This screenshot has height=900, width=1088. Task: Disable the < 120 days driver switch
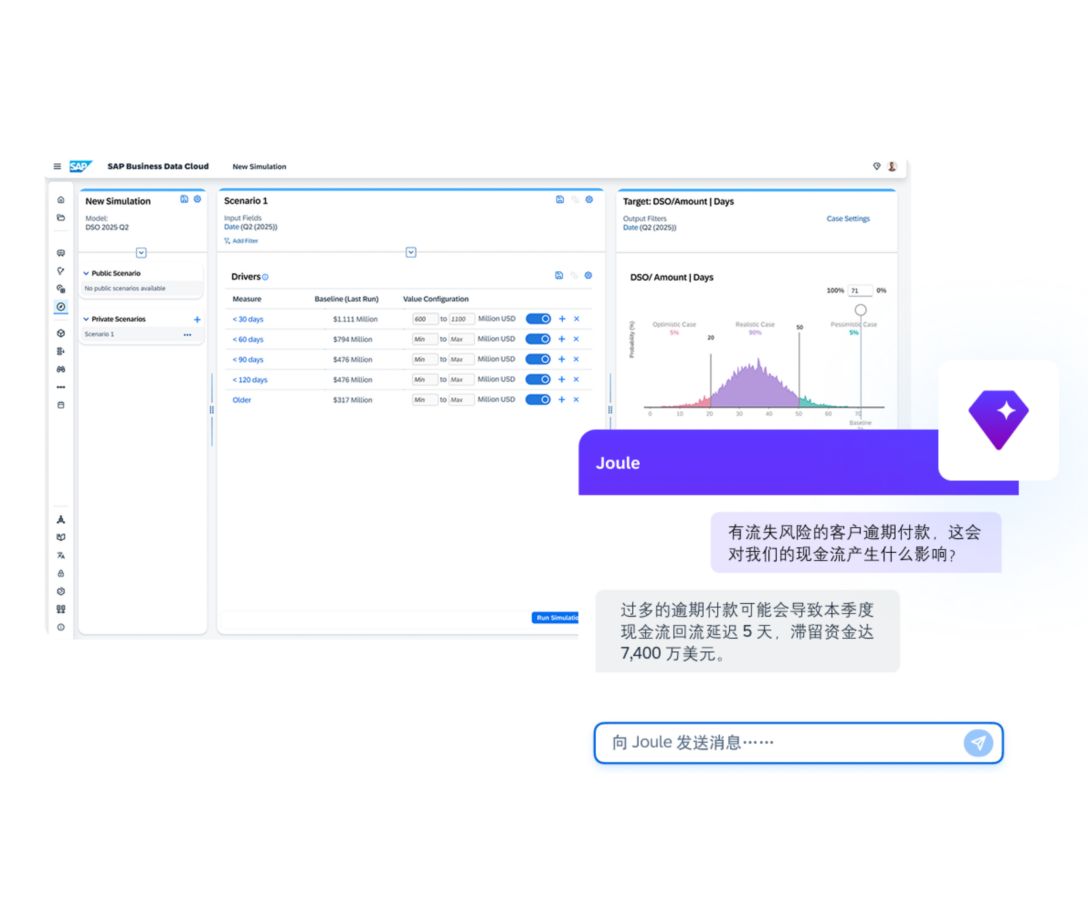pos(538,380)
